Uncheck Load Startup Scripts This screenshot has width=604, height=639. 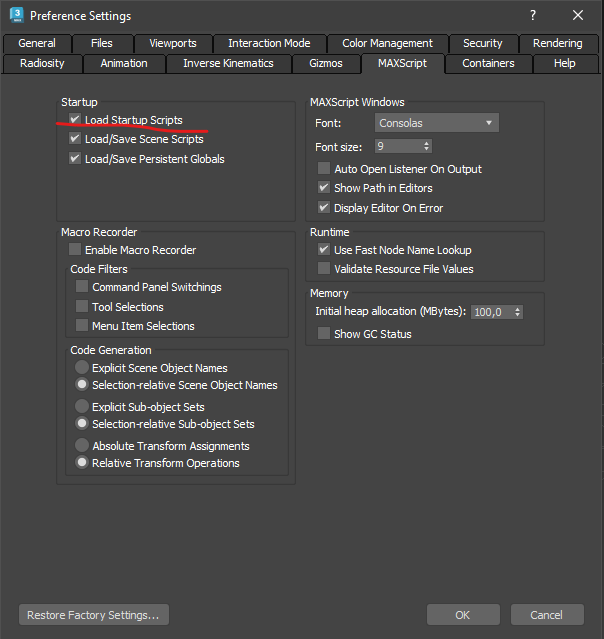75,119
